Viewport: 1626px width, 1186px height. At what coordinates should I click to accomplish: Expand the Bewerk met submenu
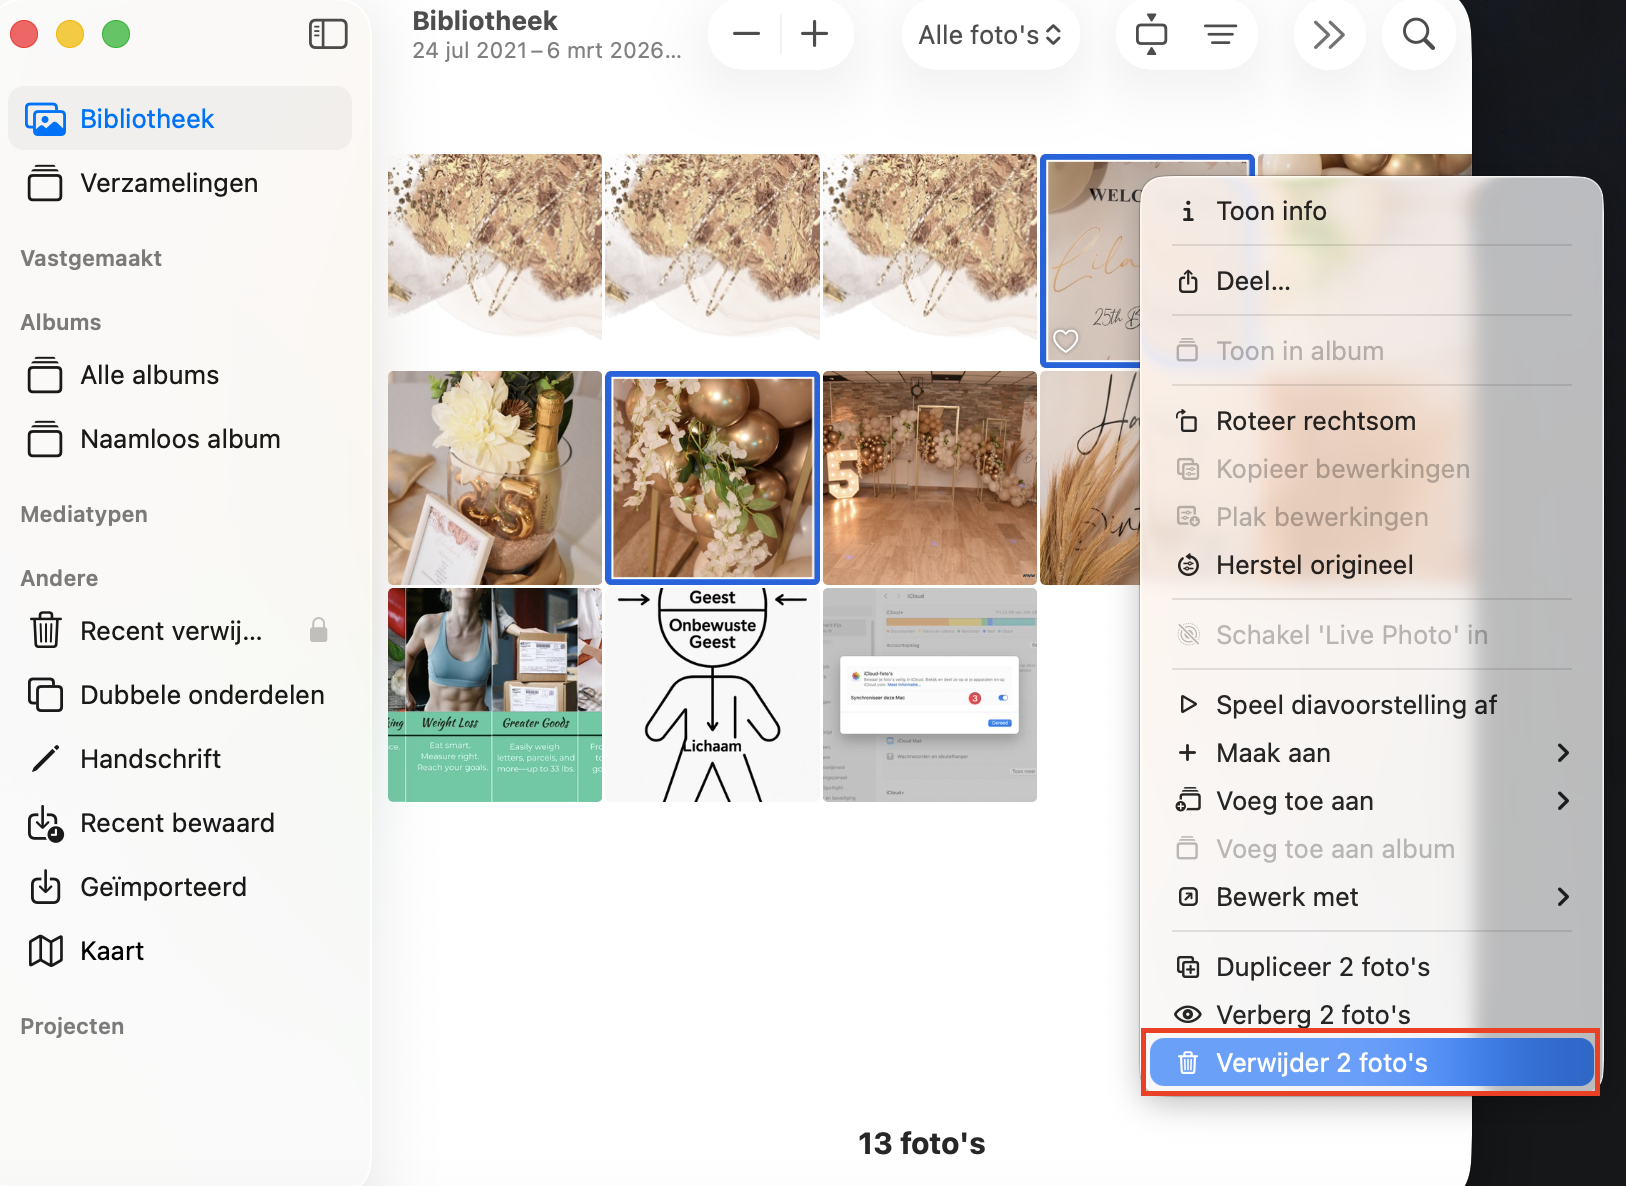(1371, 897)
